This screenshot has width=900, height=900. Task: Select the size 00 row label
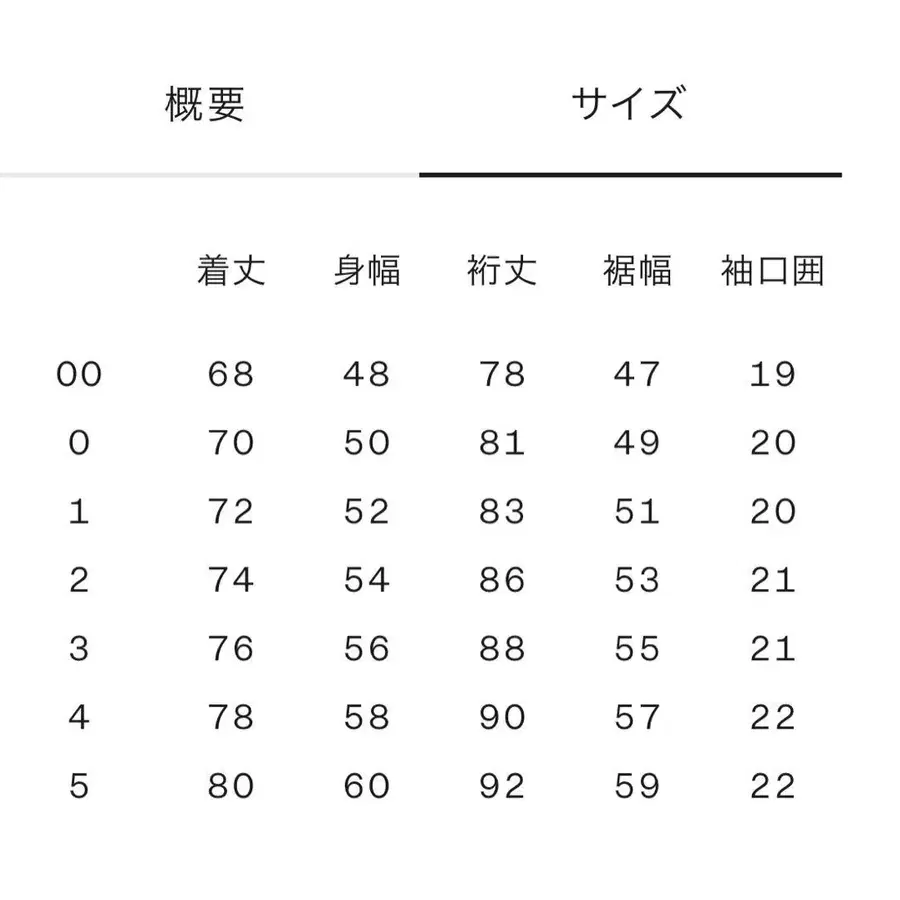pos(79,375)
